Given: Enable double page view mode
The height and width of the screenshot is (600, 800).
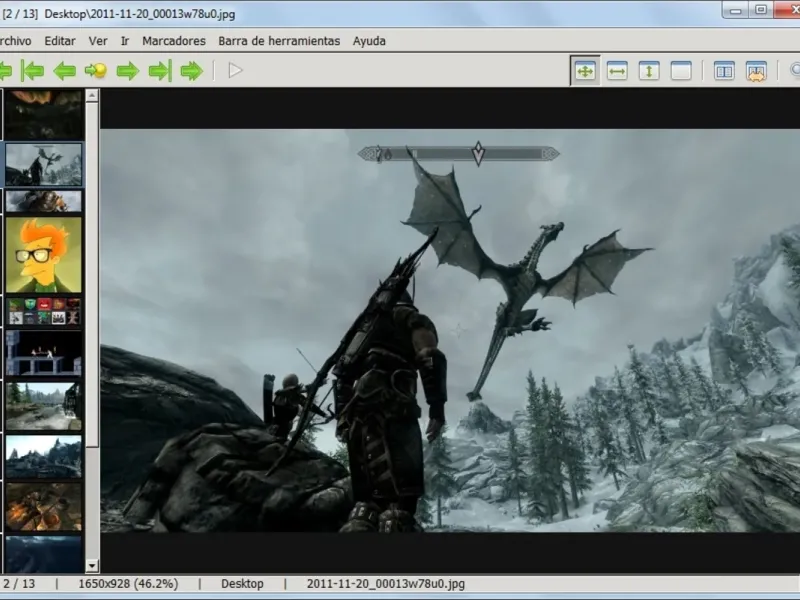Looking at the screenshot, I should click(x=724, y=71).
